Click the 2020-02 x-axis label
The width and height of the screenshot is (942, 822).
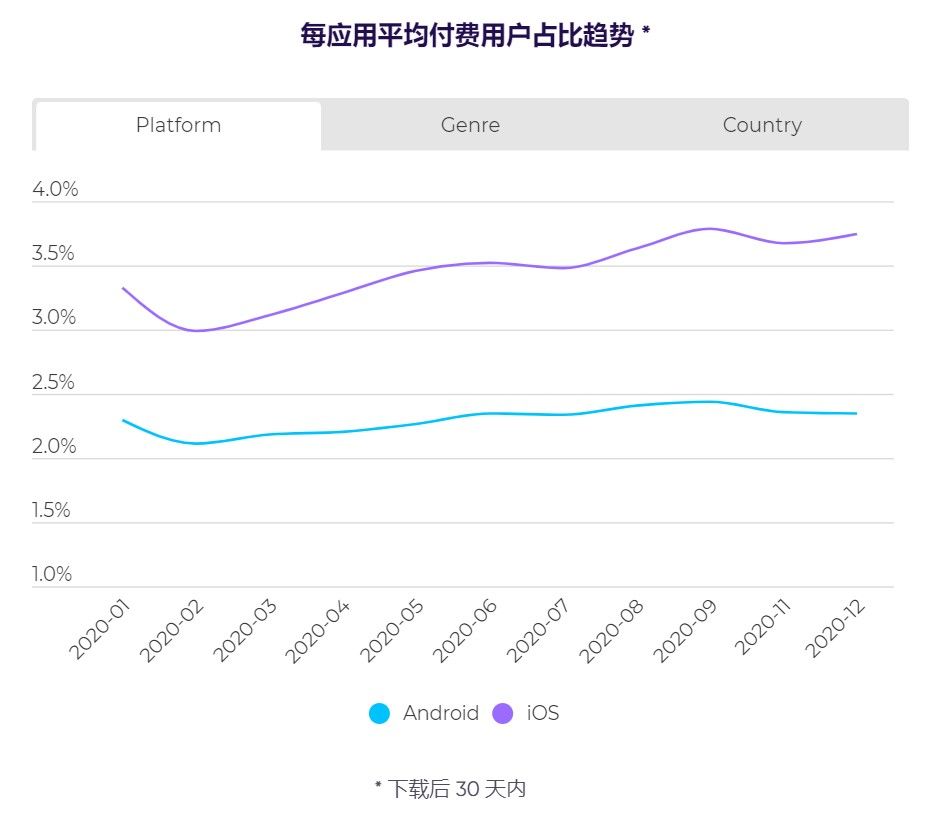[x=172, y=630]
